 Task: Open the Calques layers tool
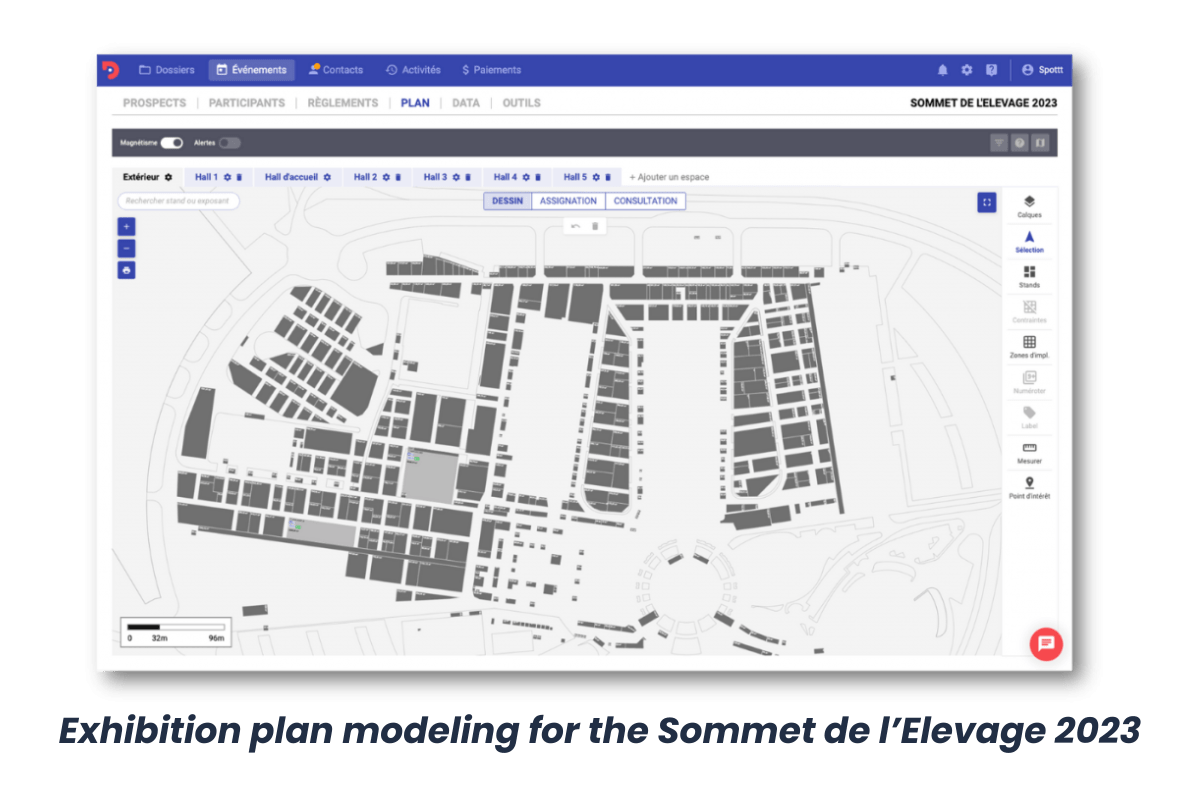pos(1029,207)
